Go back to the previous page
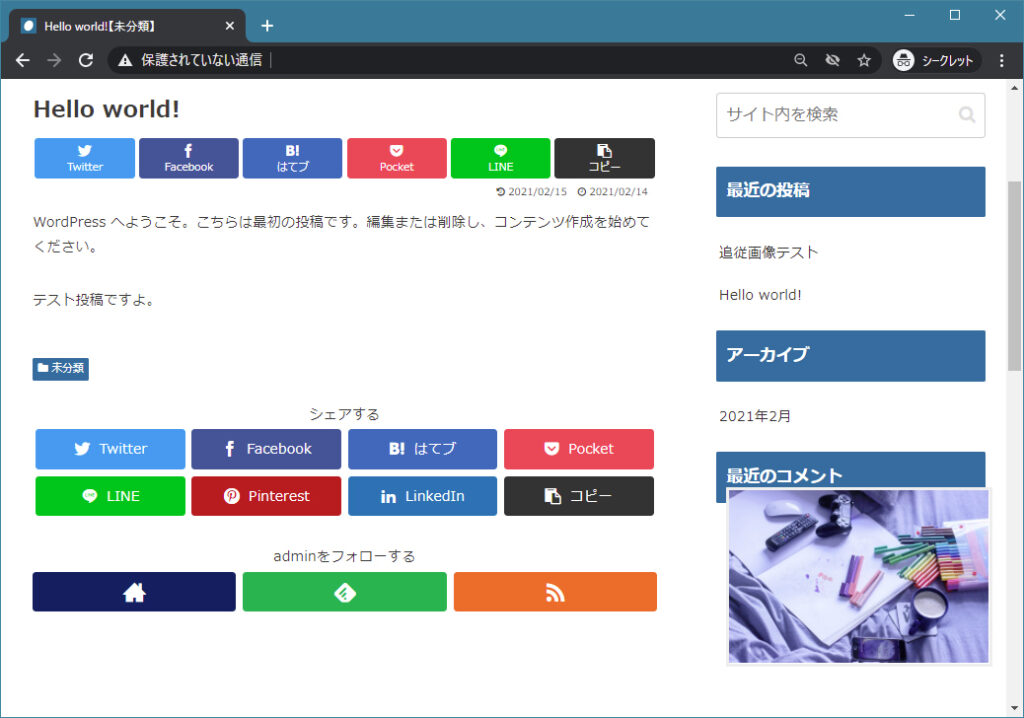The height and width of the screenshot is (718, 1024). (x=23, y=61)
